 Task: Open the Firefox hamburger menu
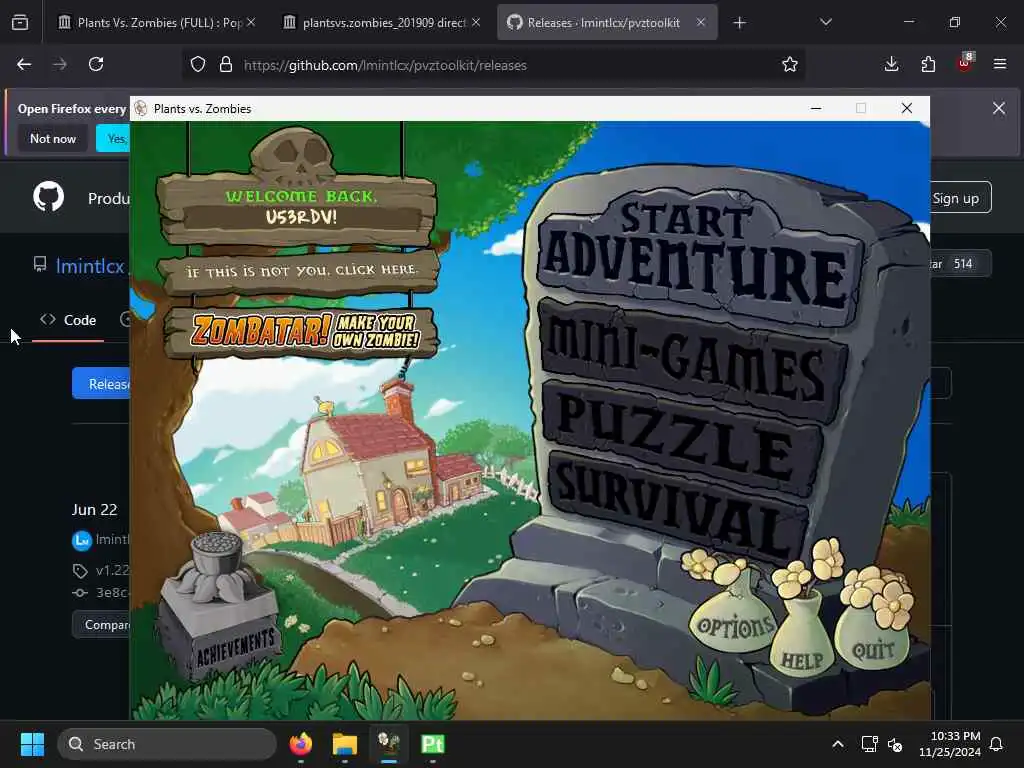click(1000, 64)
